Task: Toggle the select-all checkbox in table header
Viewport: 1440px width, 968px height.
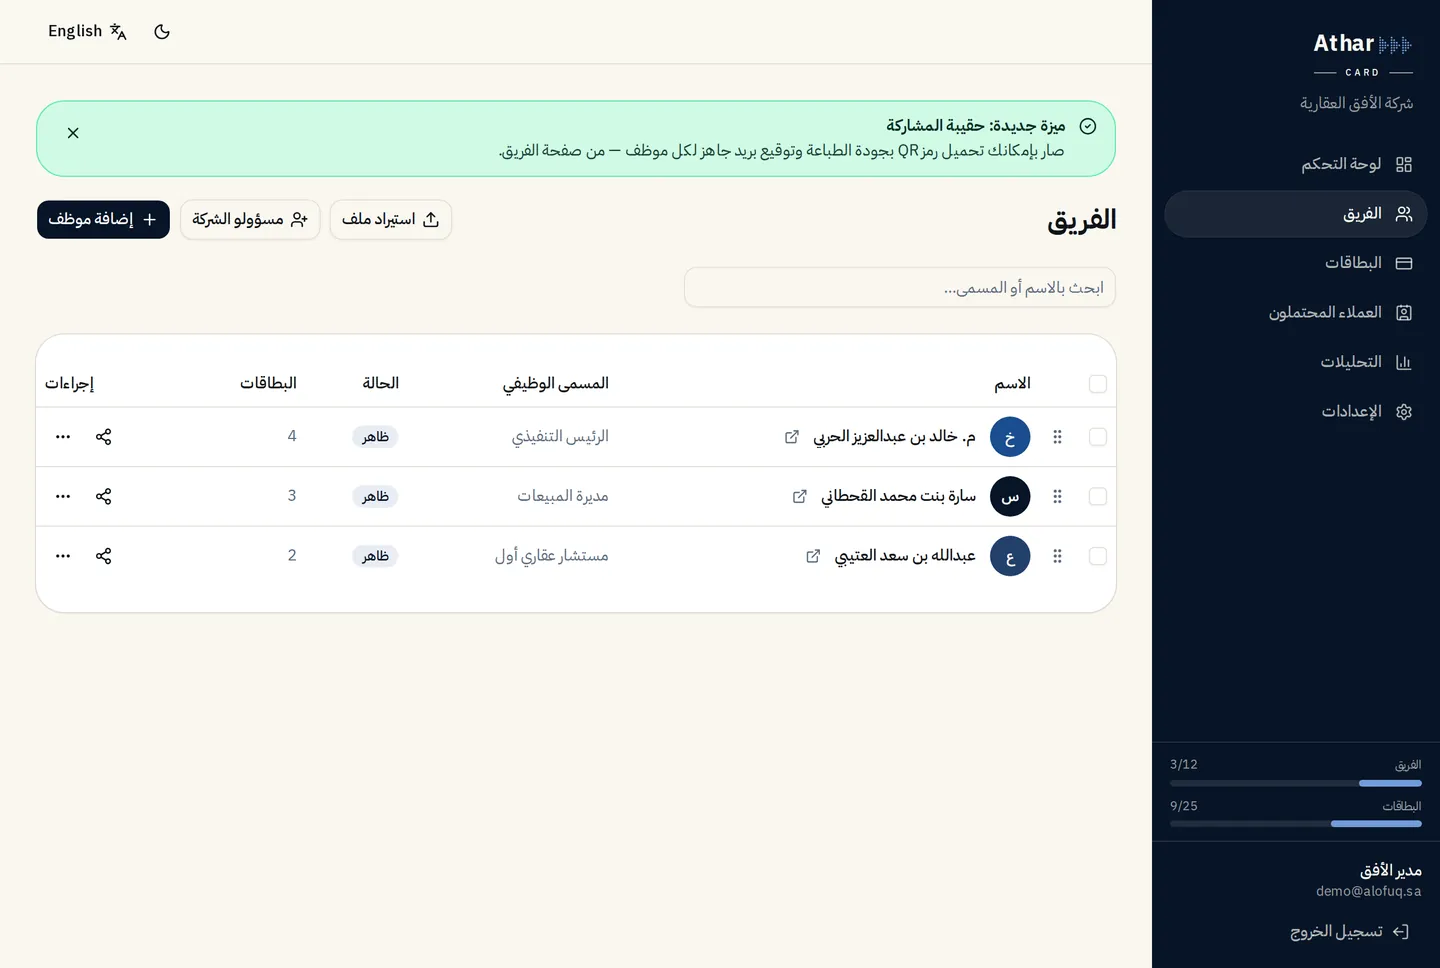Action: 1098,384
